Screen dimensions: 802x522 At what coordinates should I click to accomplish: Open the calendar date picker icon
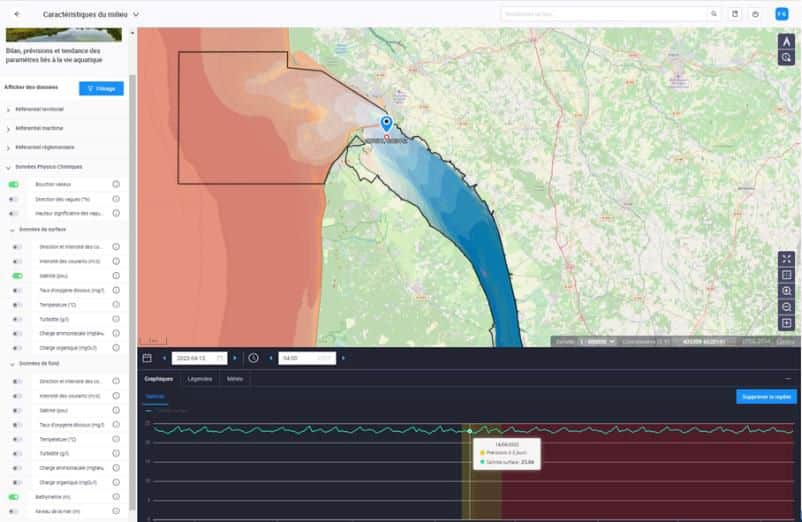coord(147,357)
